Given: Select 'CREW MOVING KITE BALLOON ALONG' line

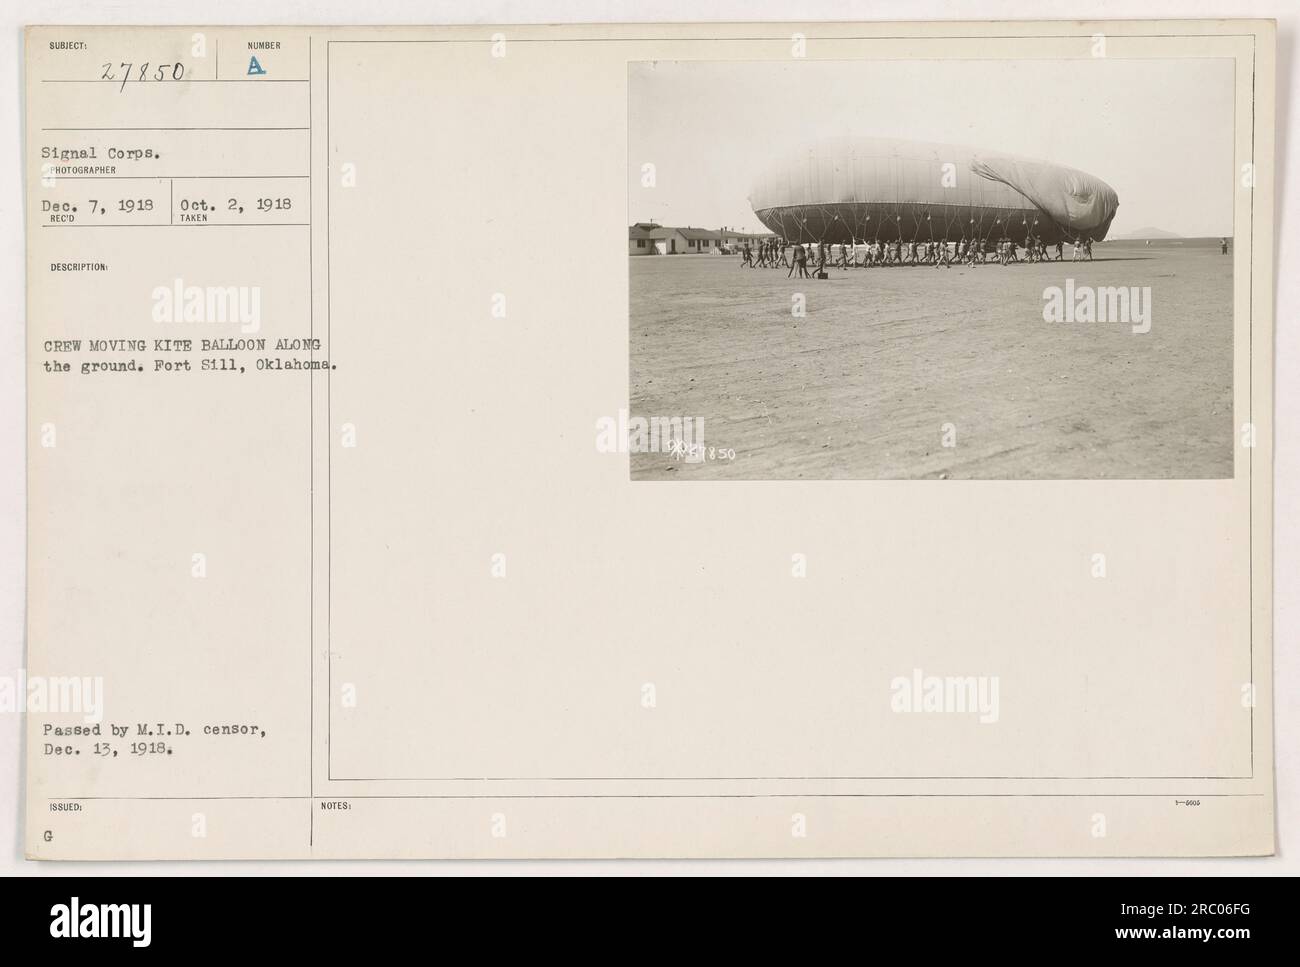Looking at the screenshot, I should point(180,345).
